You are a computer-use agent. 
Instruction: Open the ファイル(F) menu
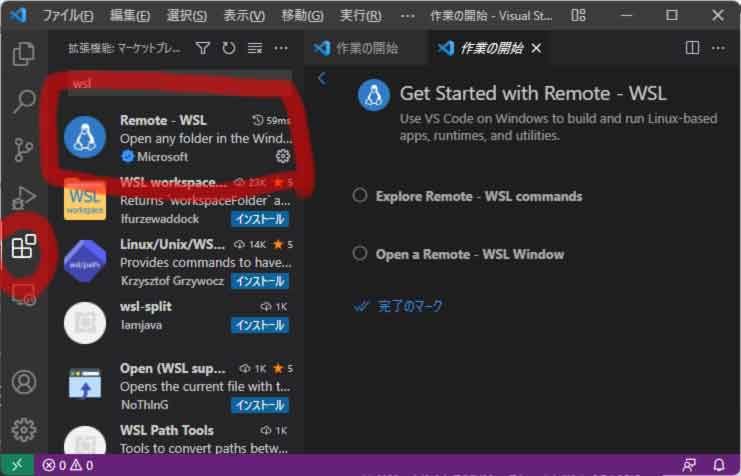(69, 16)
